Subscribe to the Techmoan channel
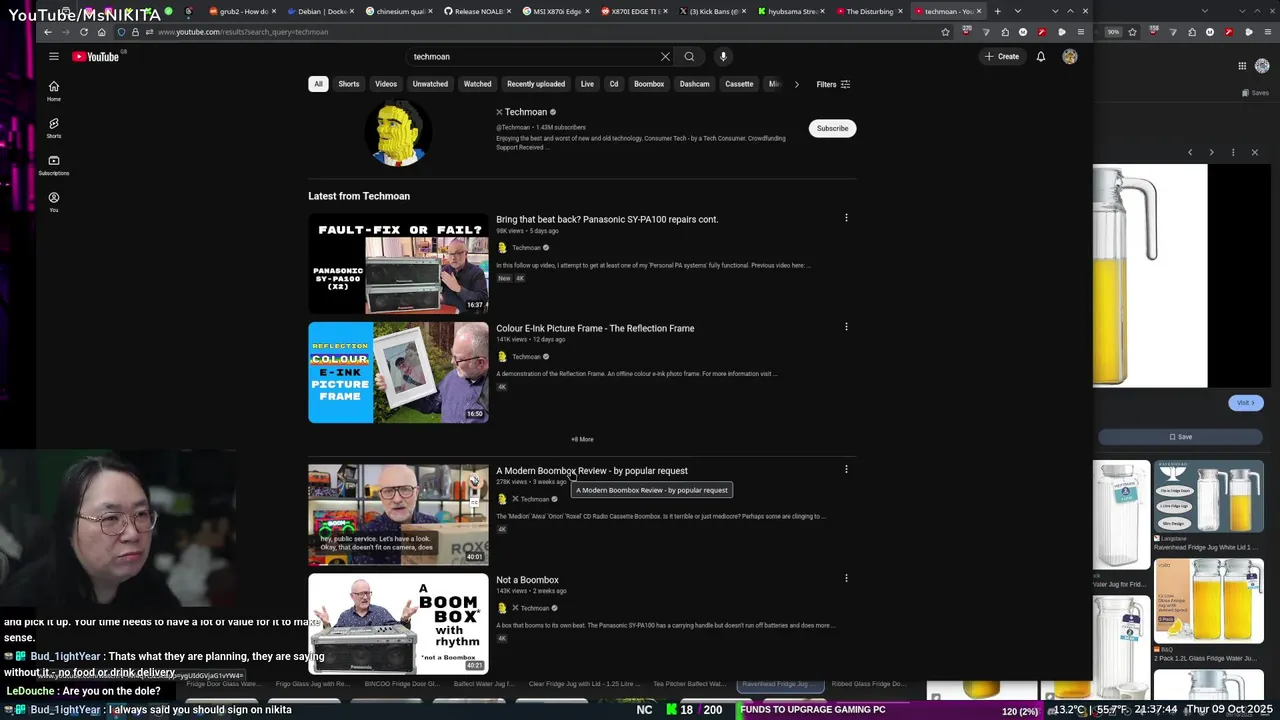The image size is (1280, 720). [x=832, y=128]
